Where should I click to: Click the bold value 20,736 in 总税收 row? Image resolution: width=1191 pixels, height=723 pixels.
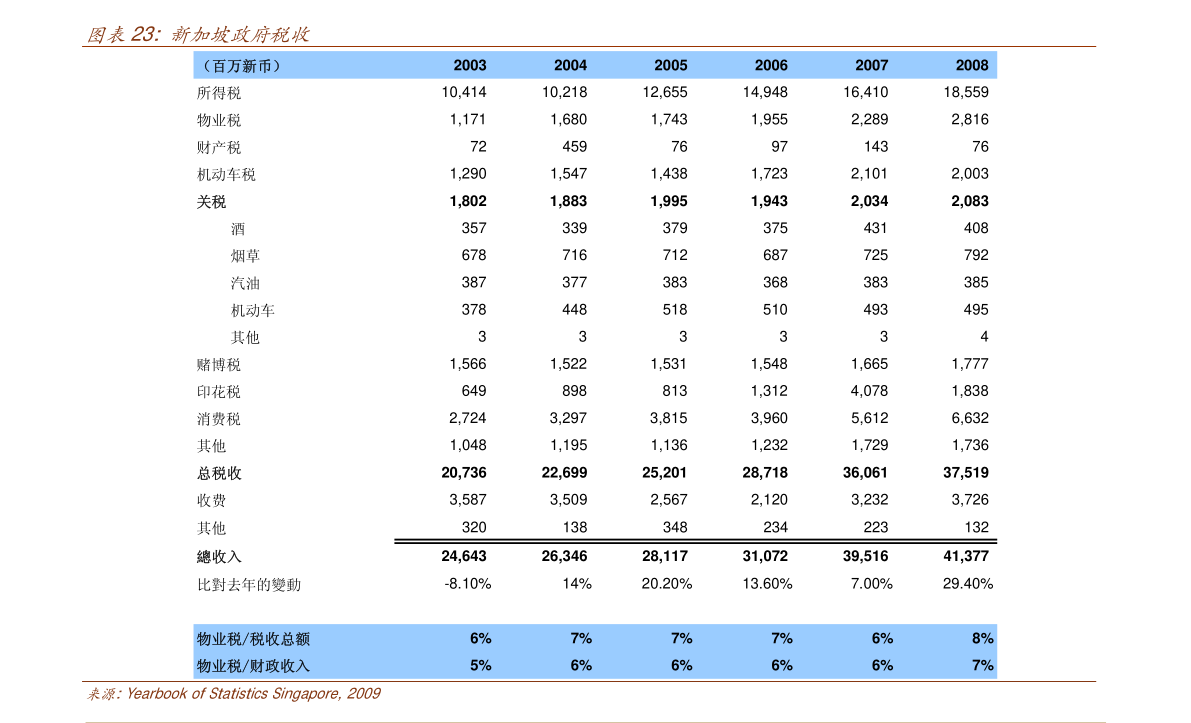tap(463, 473)
